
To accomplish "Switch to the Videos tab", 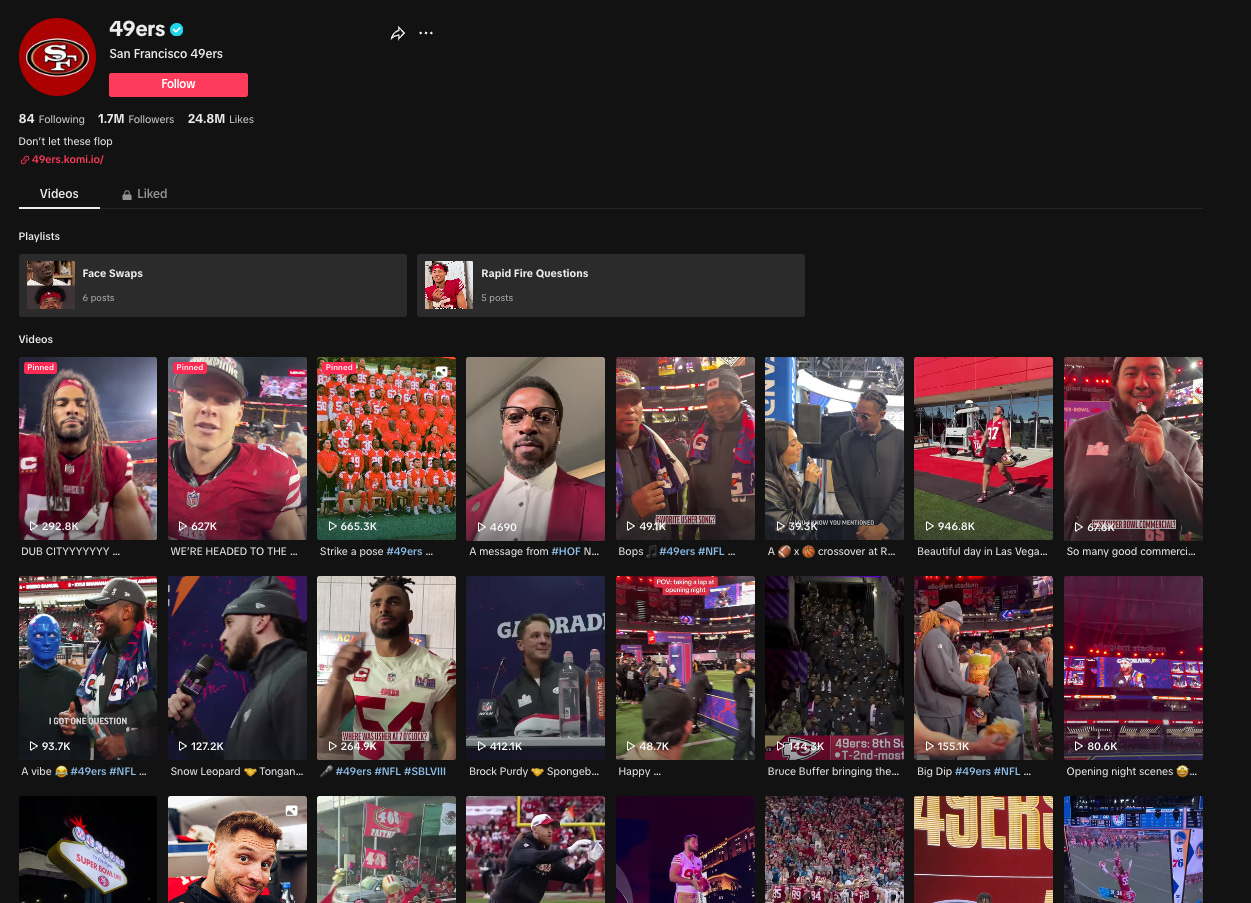I will [59, 194].
